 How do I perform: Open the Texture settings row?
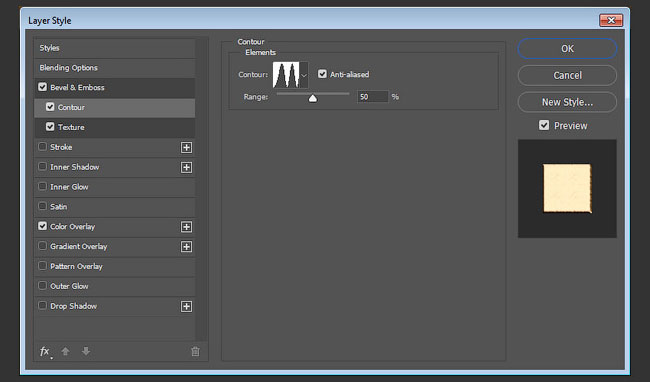click(114, 127)
